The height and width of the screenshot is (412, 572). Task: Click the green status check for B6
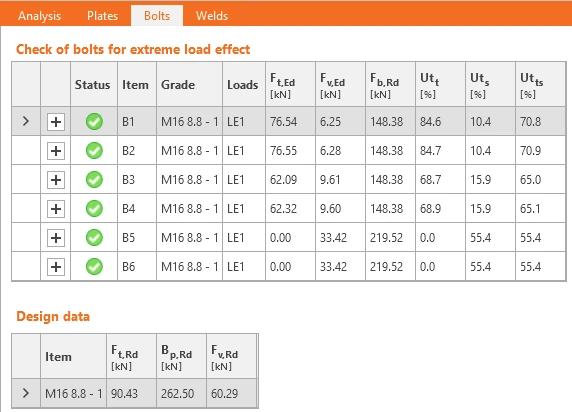(x=94, y=266)
